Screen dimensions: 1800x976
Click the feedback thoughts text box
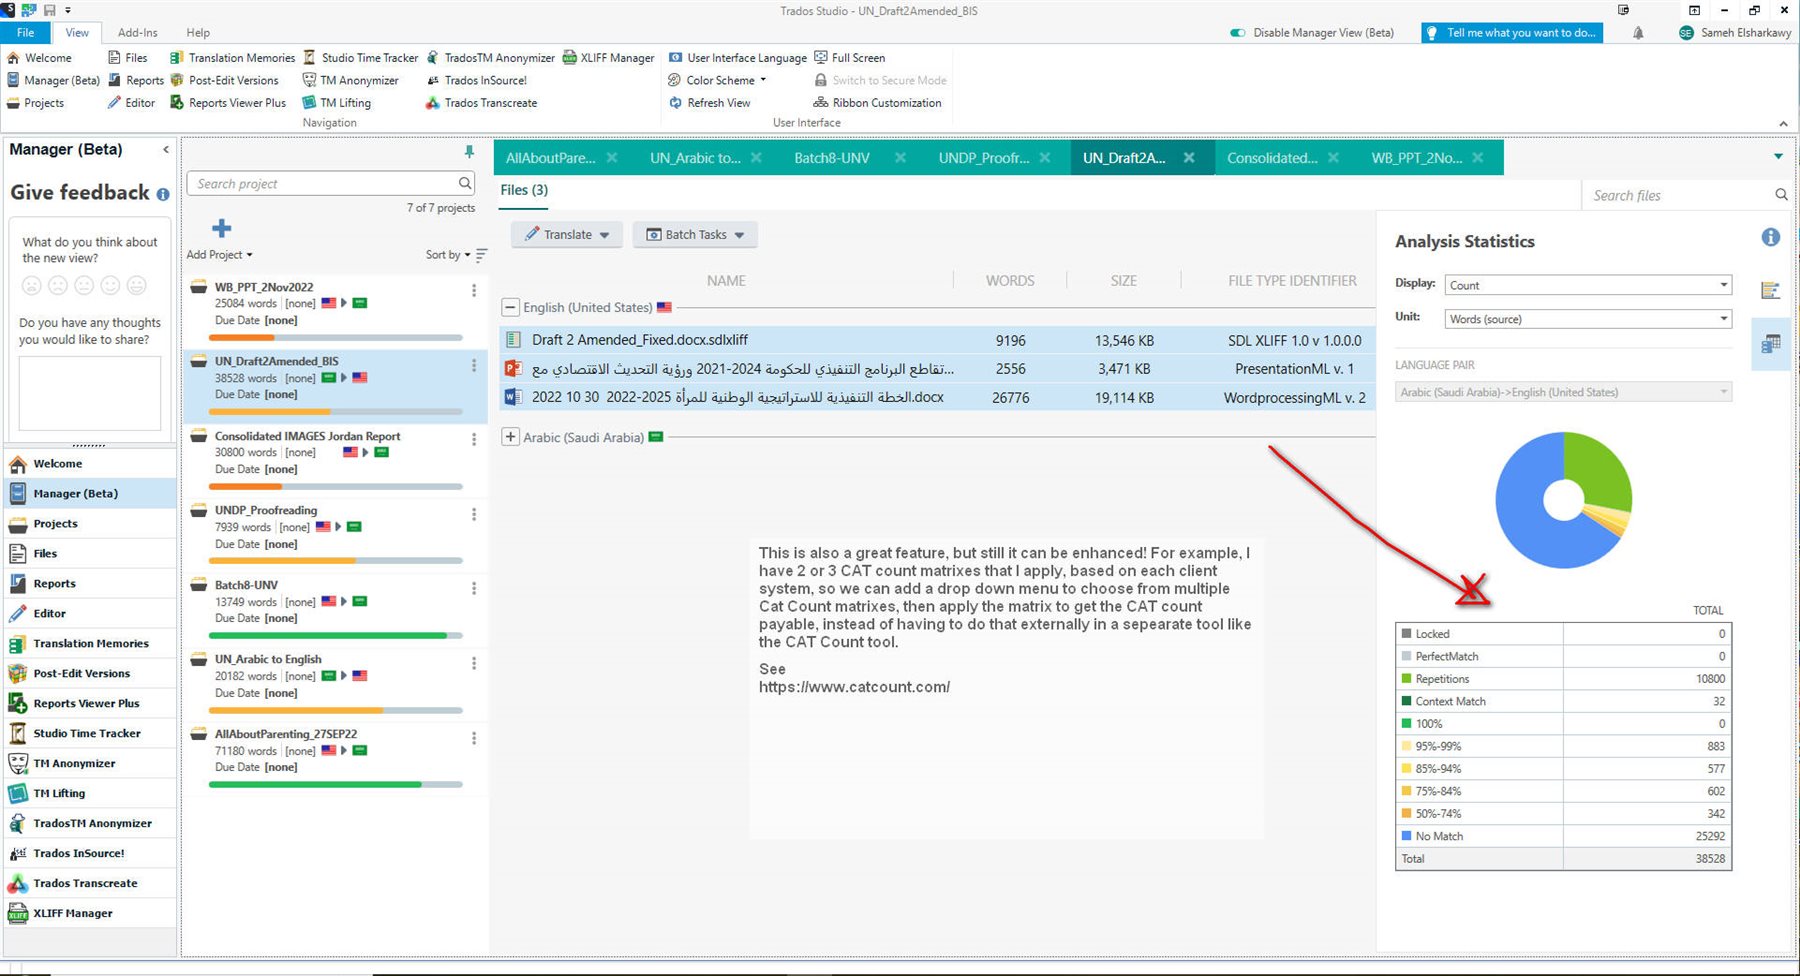tap(90, 394)
